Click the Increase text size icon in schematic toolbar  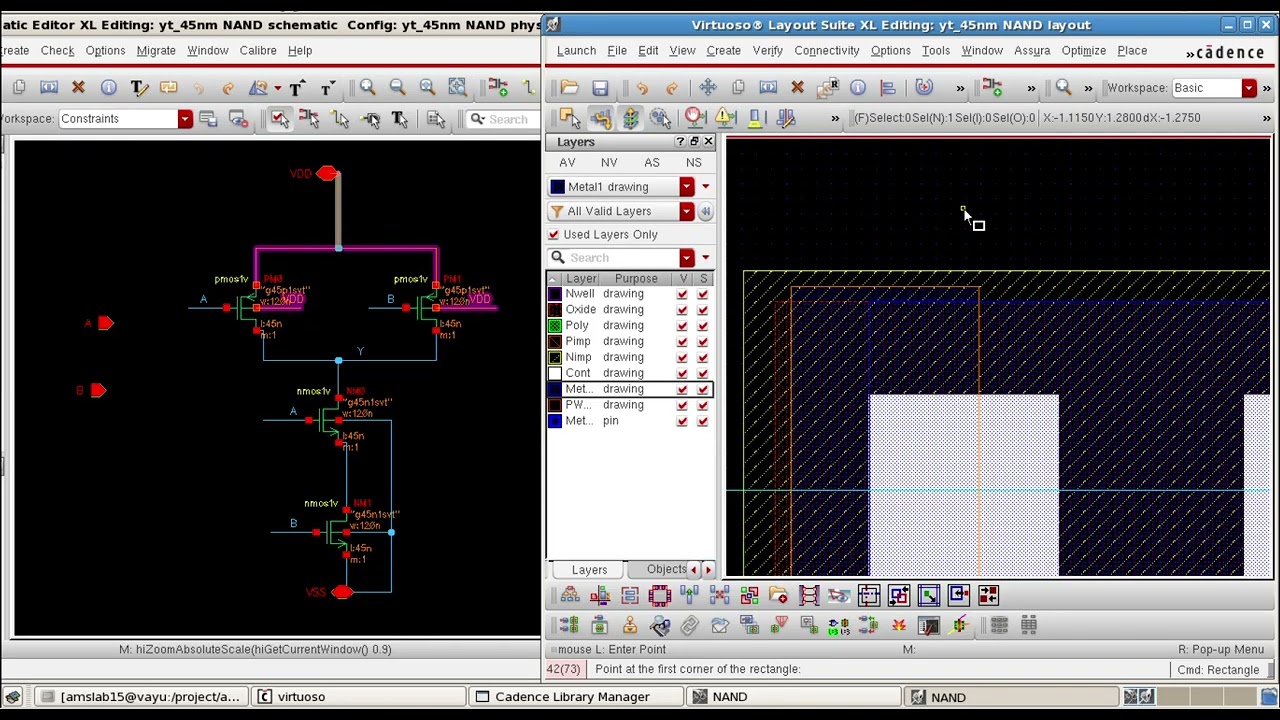pos(296,88)
